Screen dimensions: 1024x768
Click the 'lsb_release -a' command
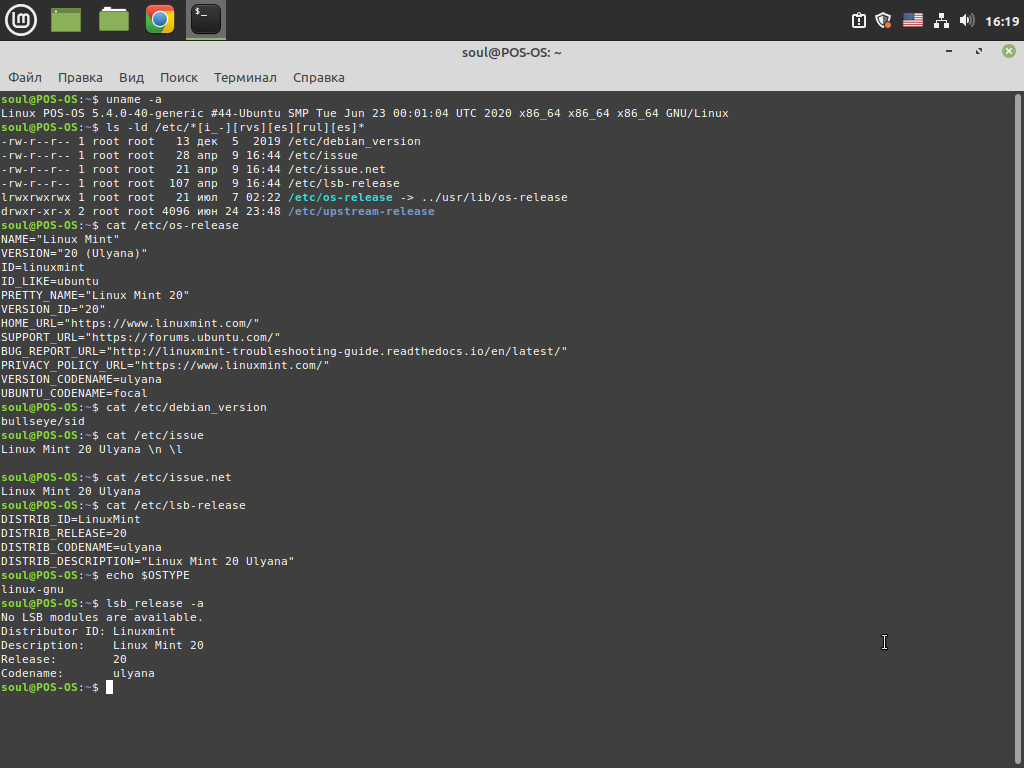155,603
